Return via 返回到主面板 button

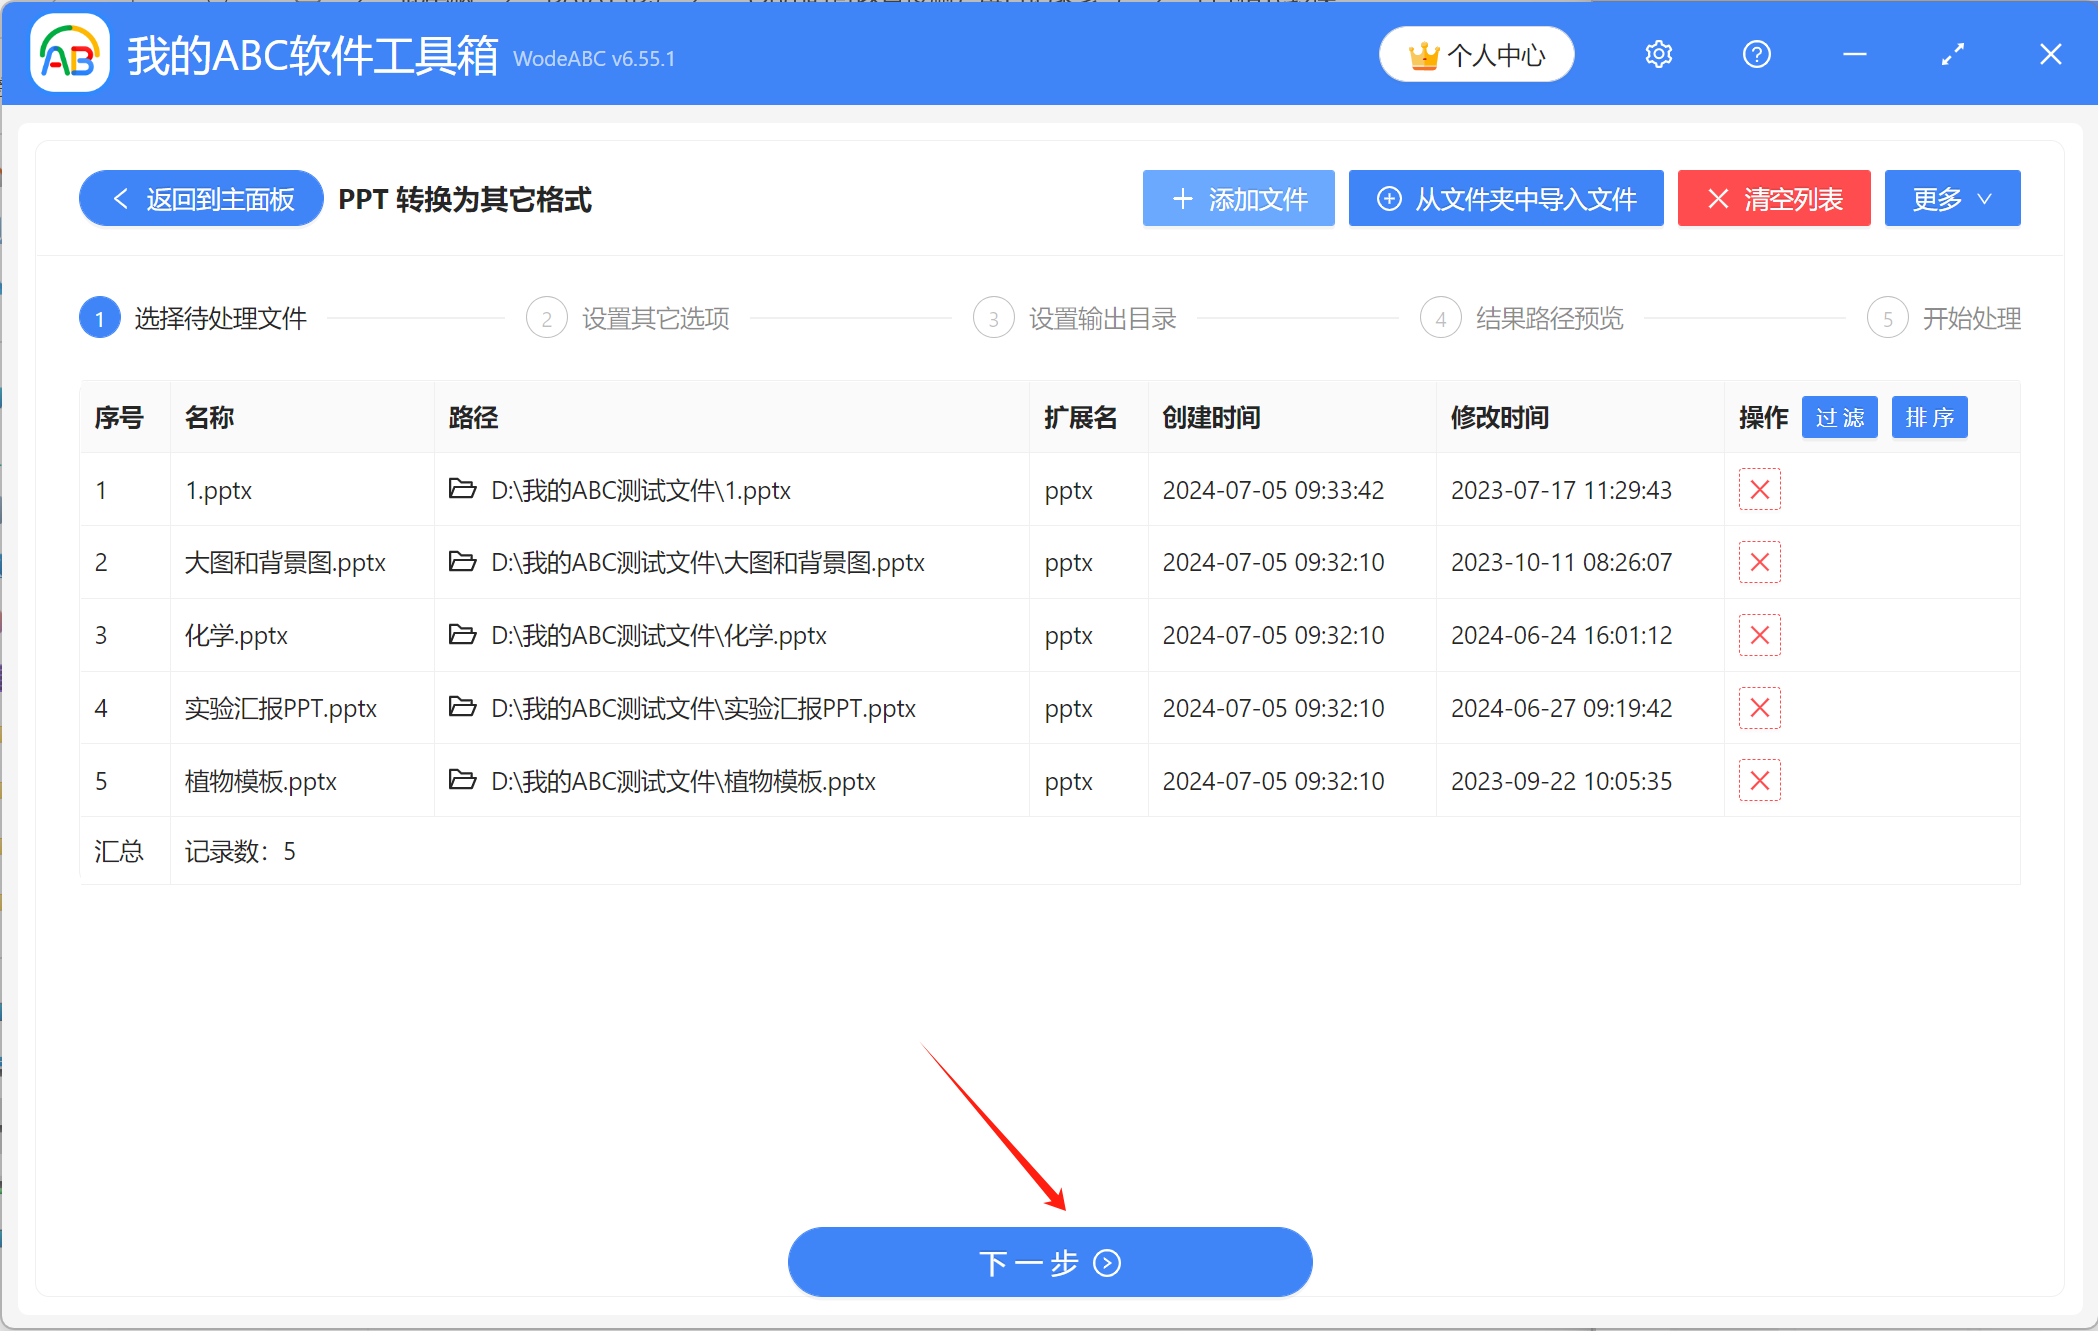(199, 198)
